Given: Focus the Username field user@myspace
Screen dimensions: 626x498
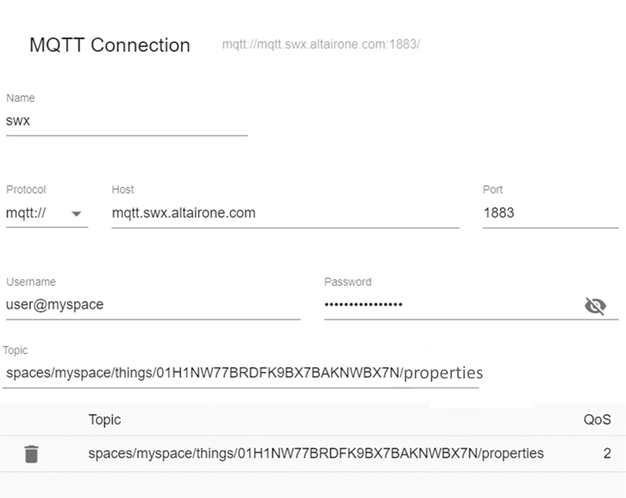Looking at the screenshot, I should tap(153, 304).
